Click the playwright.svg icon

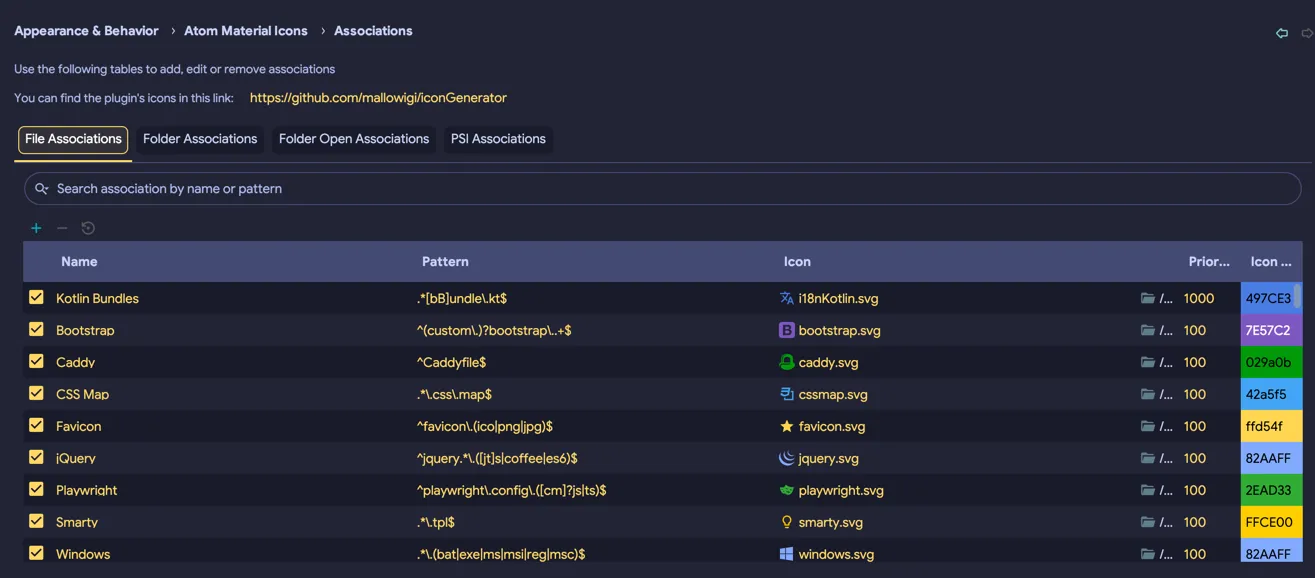tap(787, 490)
